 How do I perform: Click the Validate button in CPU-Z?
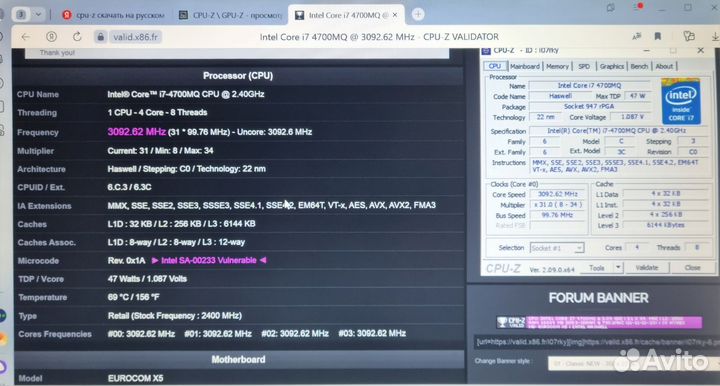click(647, 268)
